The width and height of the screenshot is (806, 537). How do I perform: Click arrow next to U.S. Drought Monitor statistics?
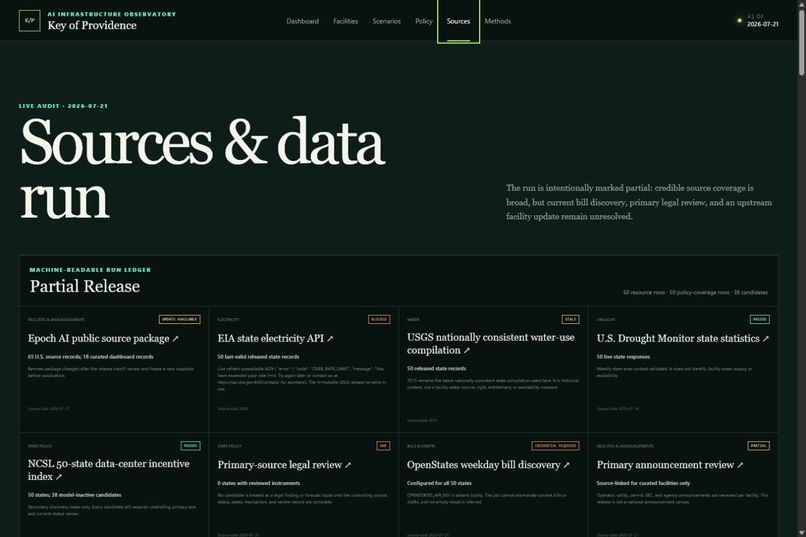(x=766, y=339)
